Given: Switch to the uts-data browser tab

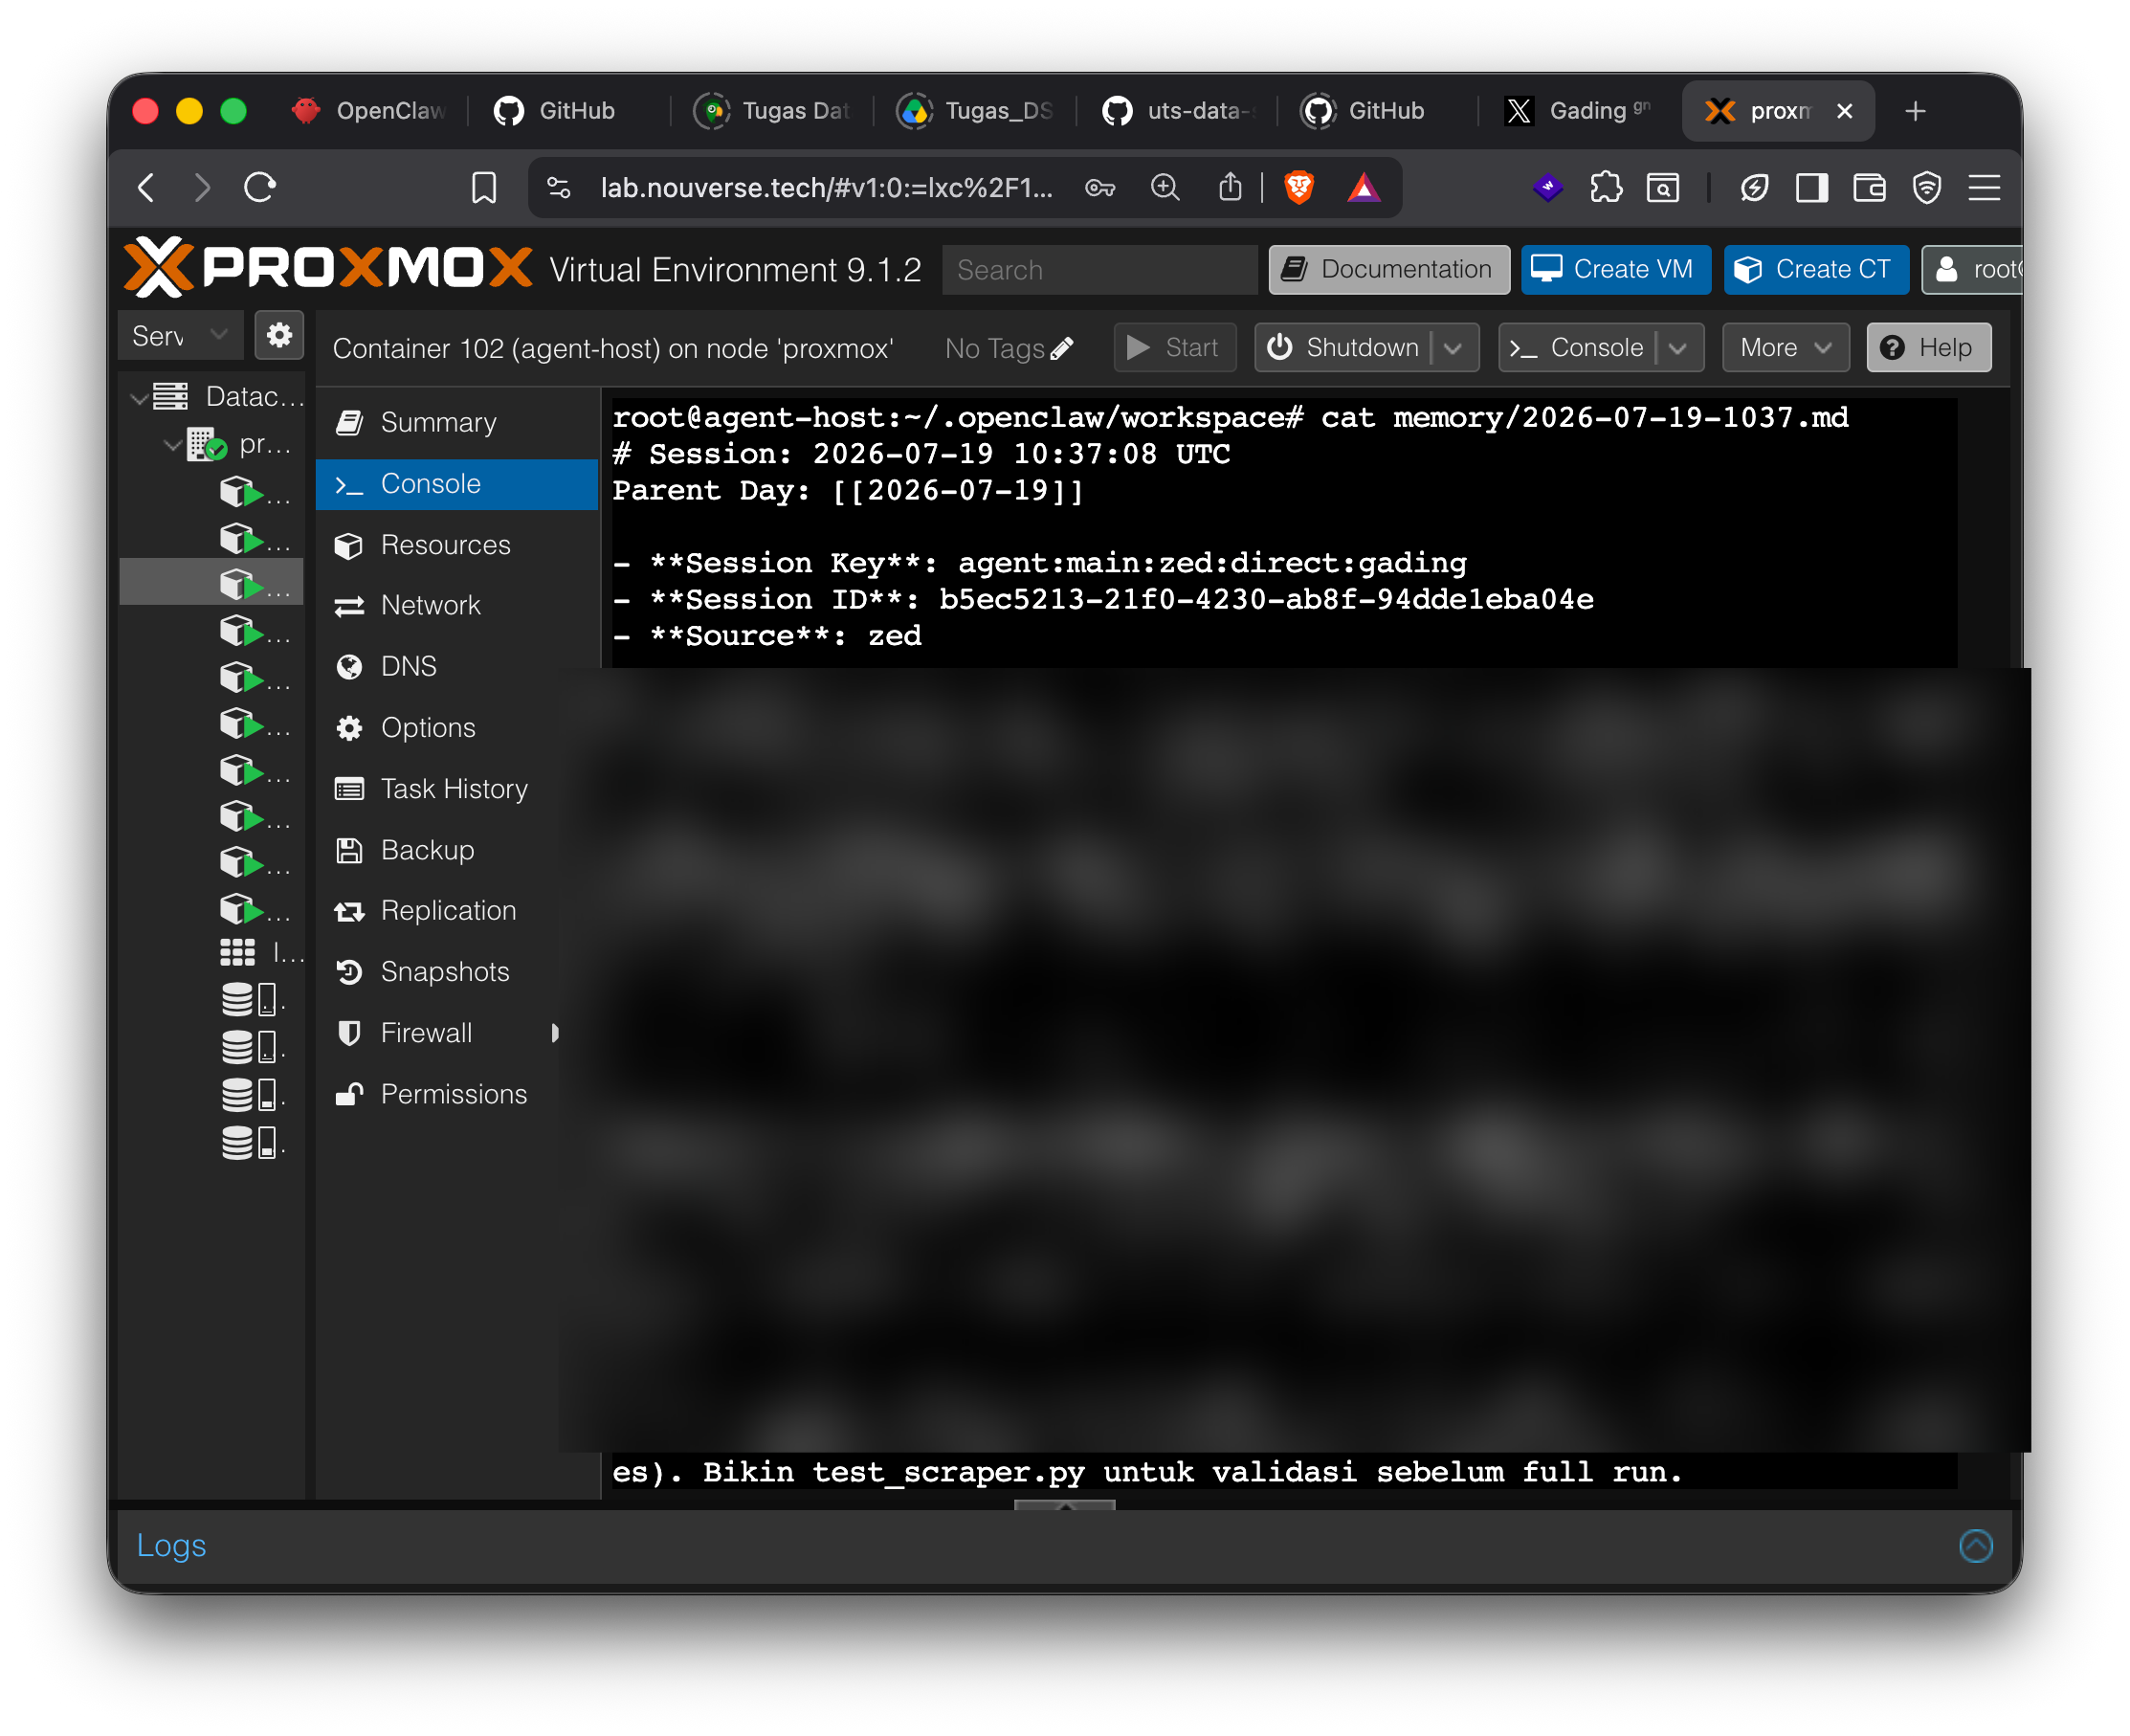Looking at the screenshot, I should click(x=1177, y=111).
